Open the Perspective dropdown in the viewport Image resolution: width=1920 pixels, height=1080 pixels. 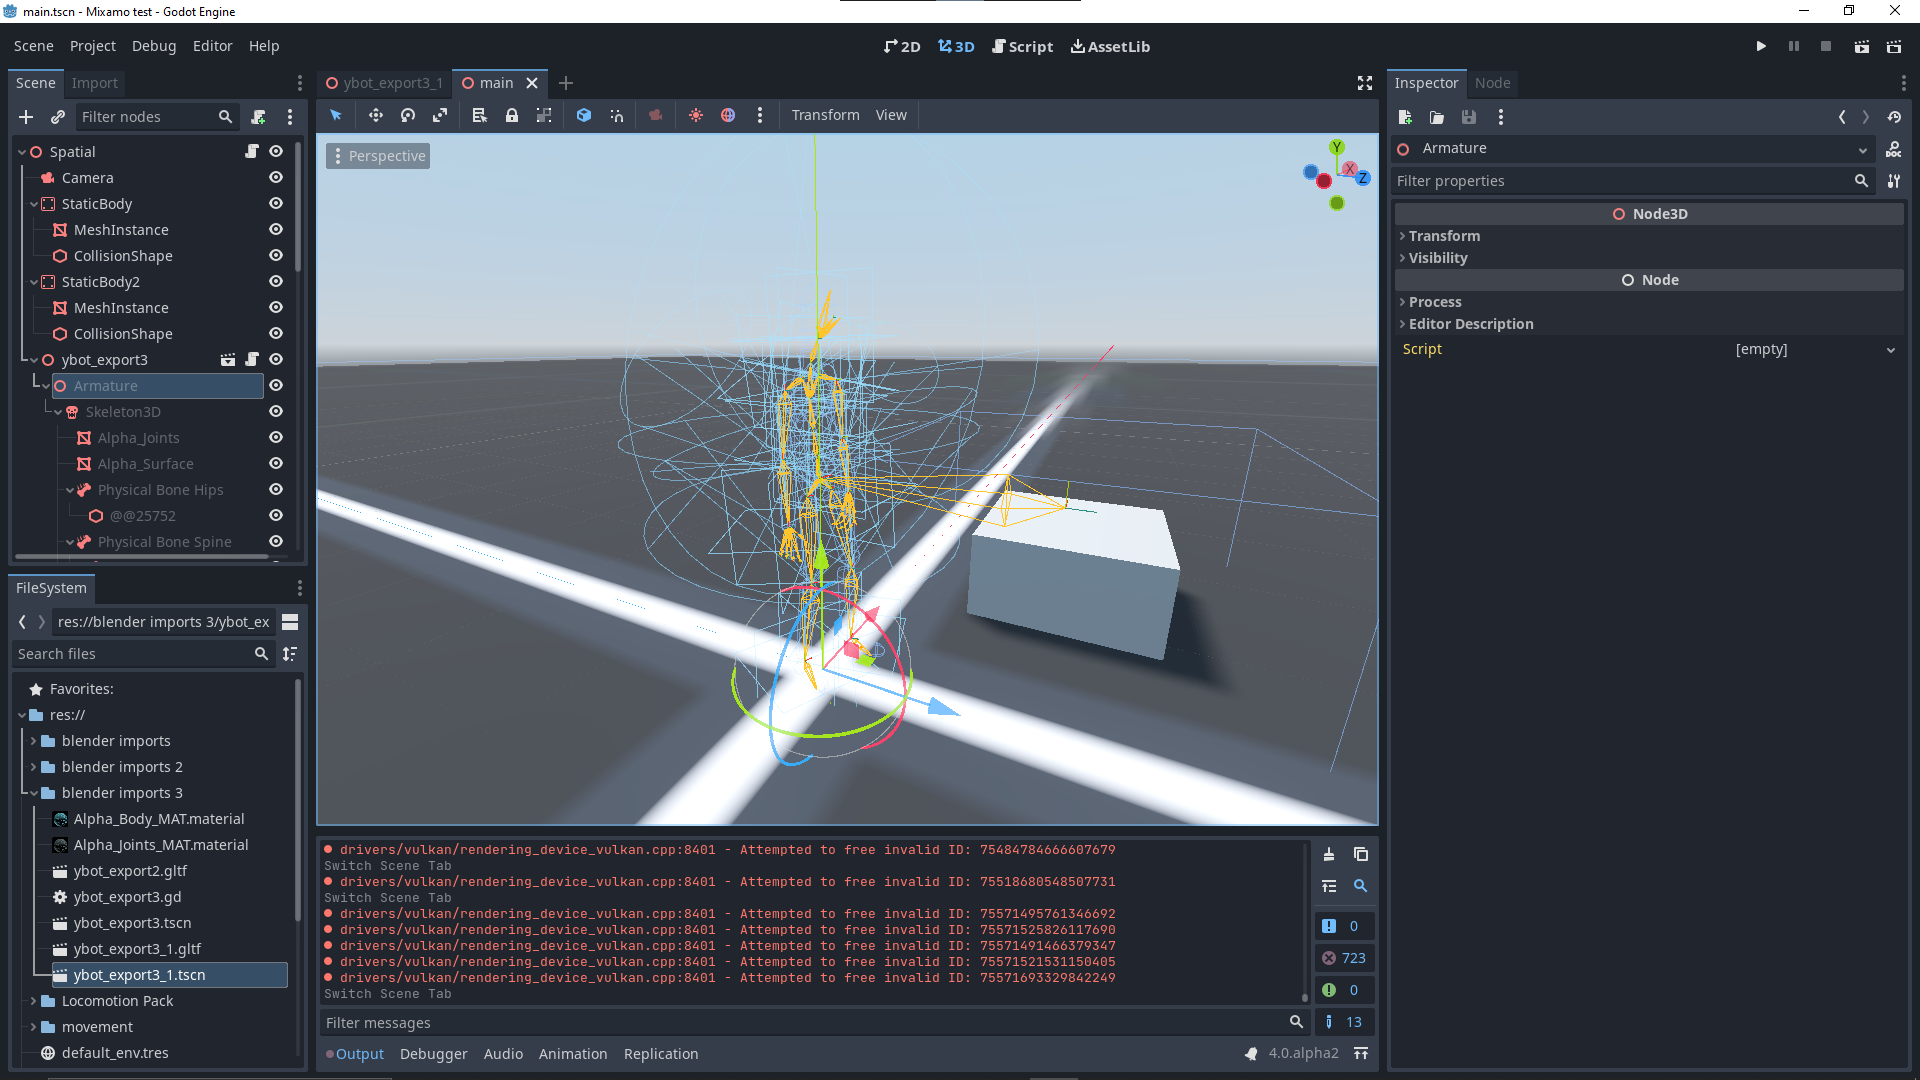pos(378,155)
